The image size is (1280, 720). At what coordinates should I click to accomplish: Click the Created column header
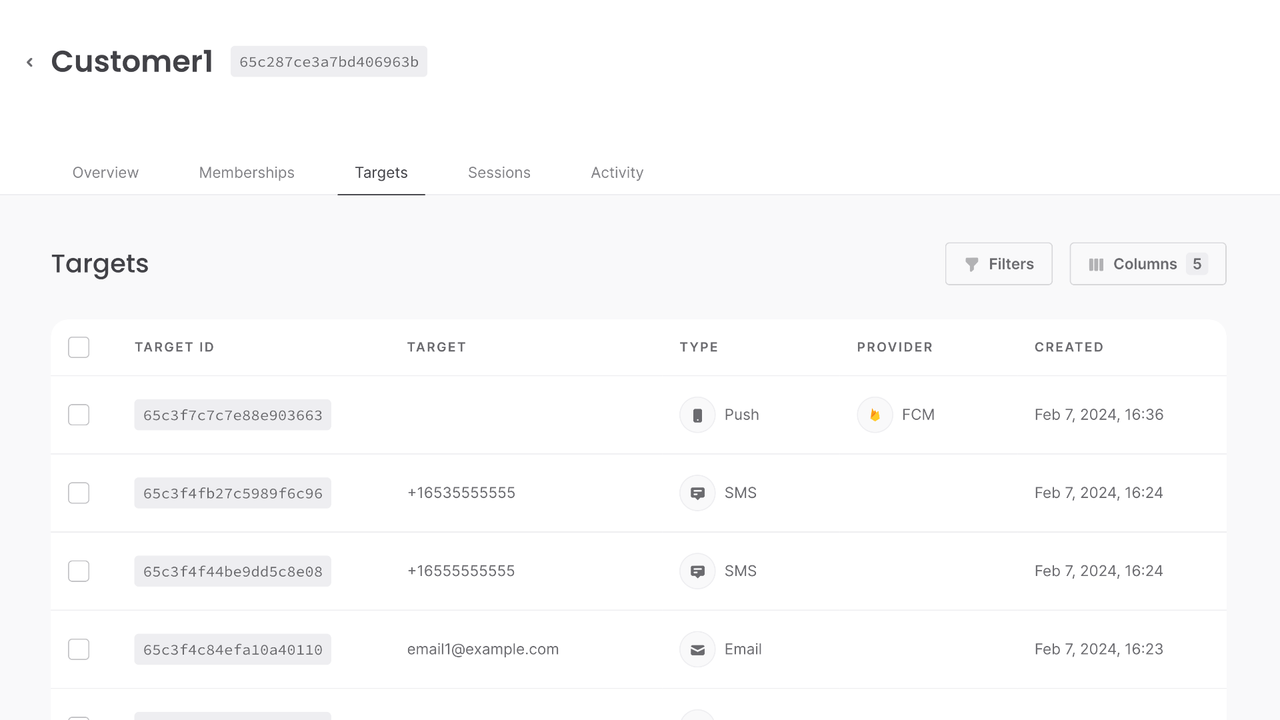(x=1068, y=347)
